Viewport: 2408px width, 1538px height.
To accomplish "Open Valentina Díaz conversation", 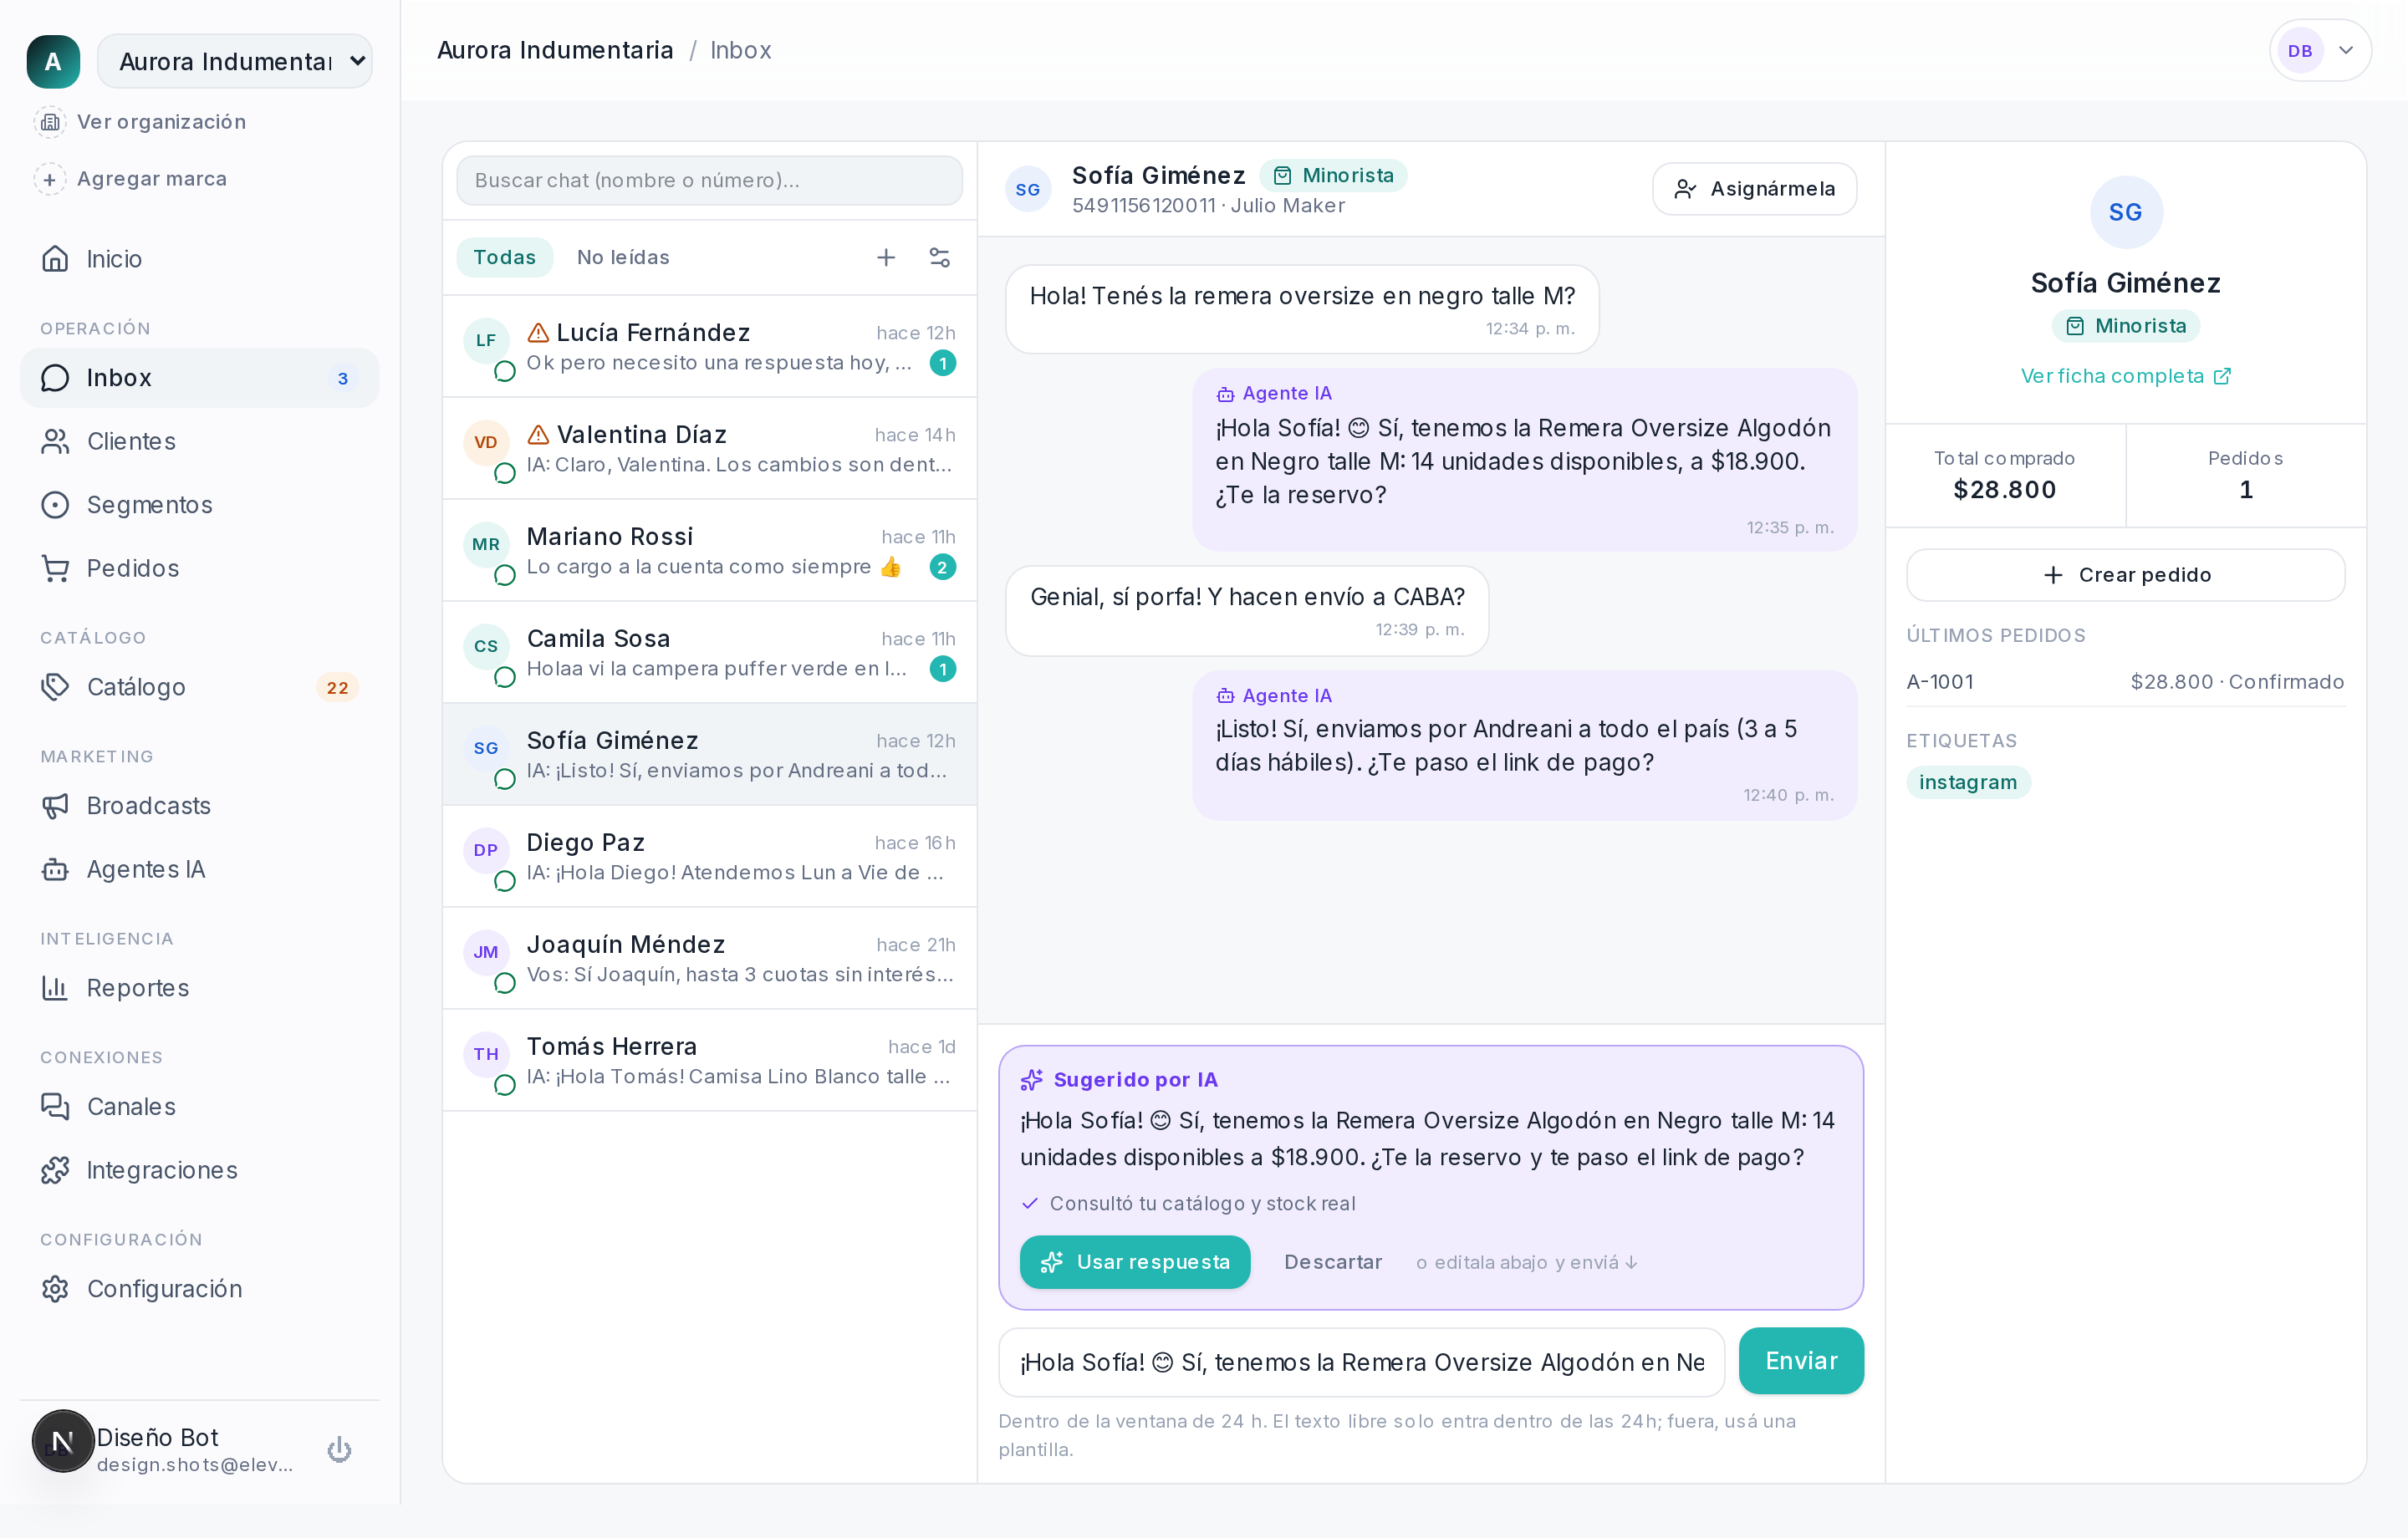I will point(709,449).
